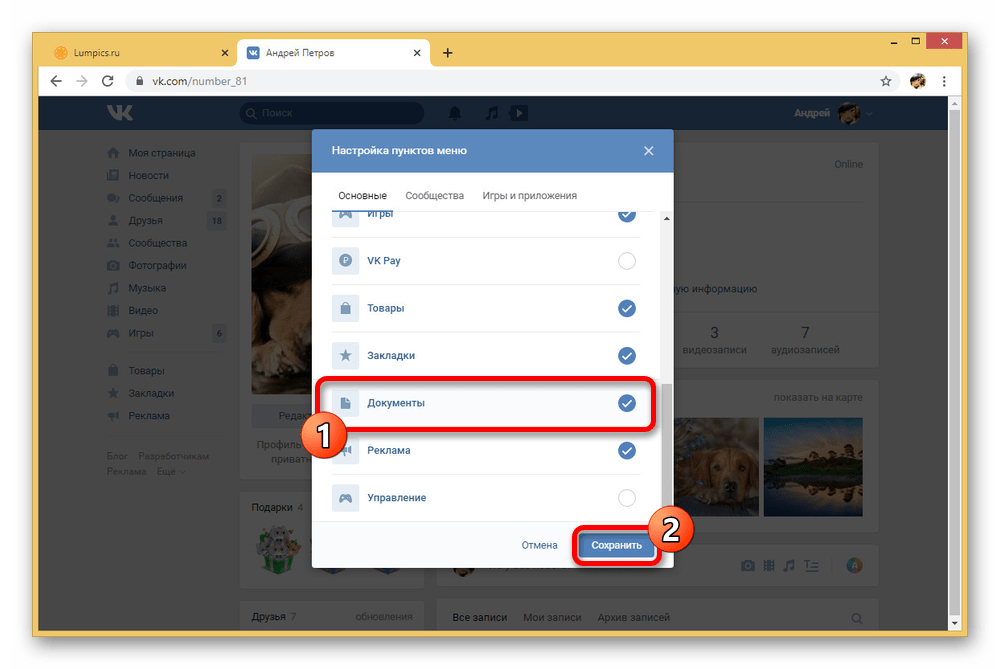Select the Андрей Петров browser tab
The image size is (1000, 669).
(334, 53)
